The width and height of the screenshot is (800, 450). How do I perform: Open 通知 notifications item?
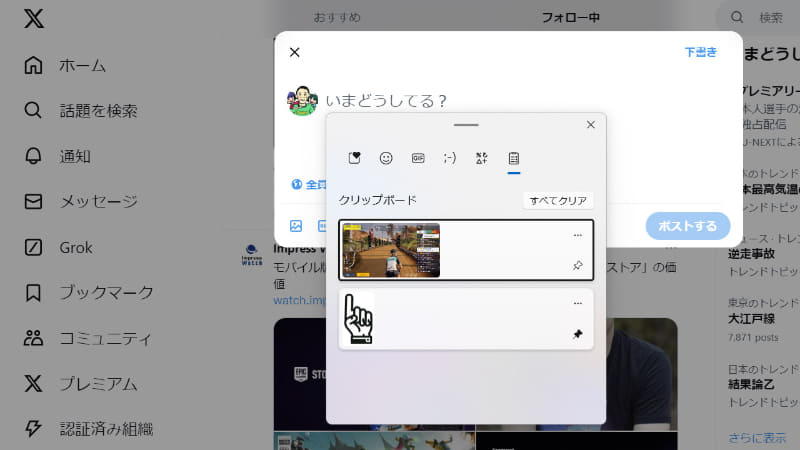point(57,156)
